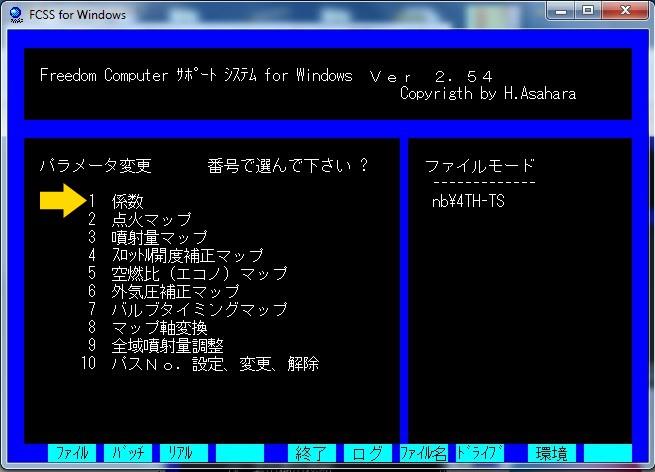Minimize the FCSS for Windows window
This screenshot has height=472, width=655.
[561, 11]
